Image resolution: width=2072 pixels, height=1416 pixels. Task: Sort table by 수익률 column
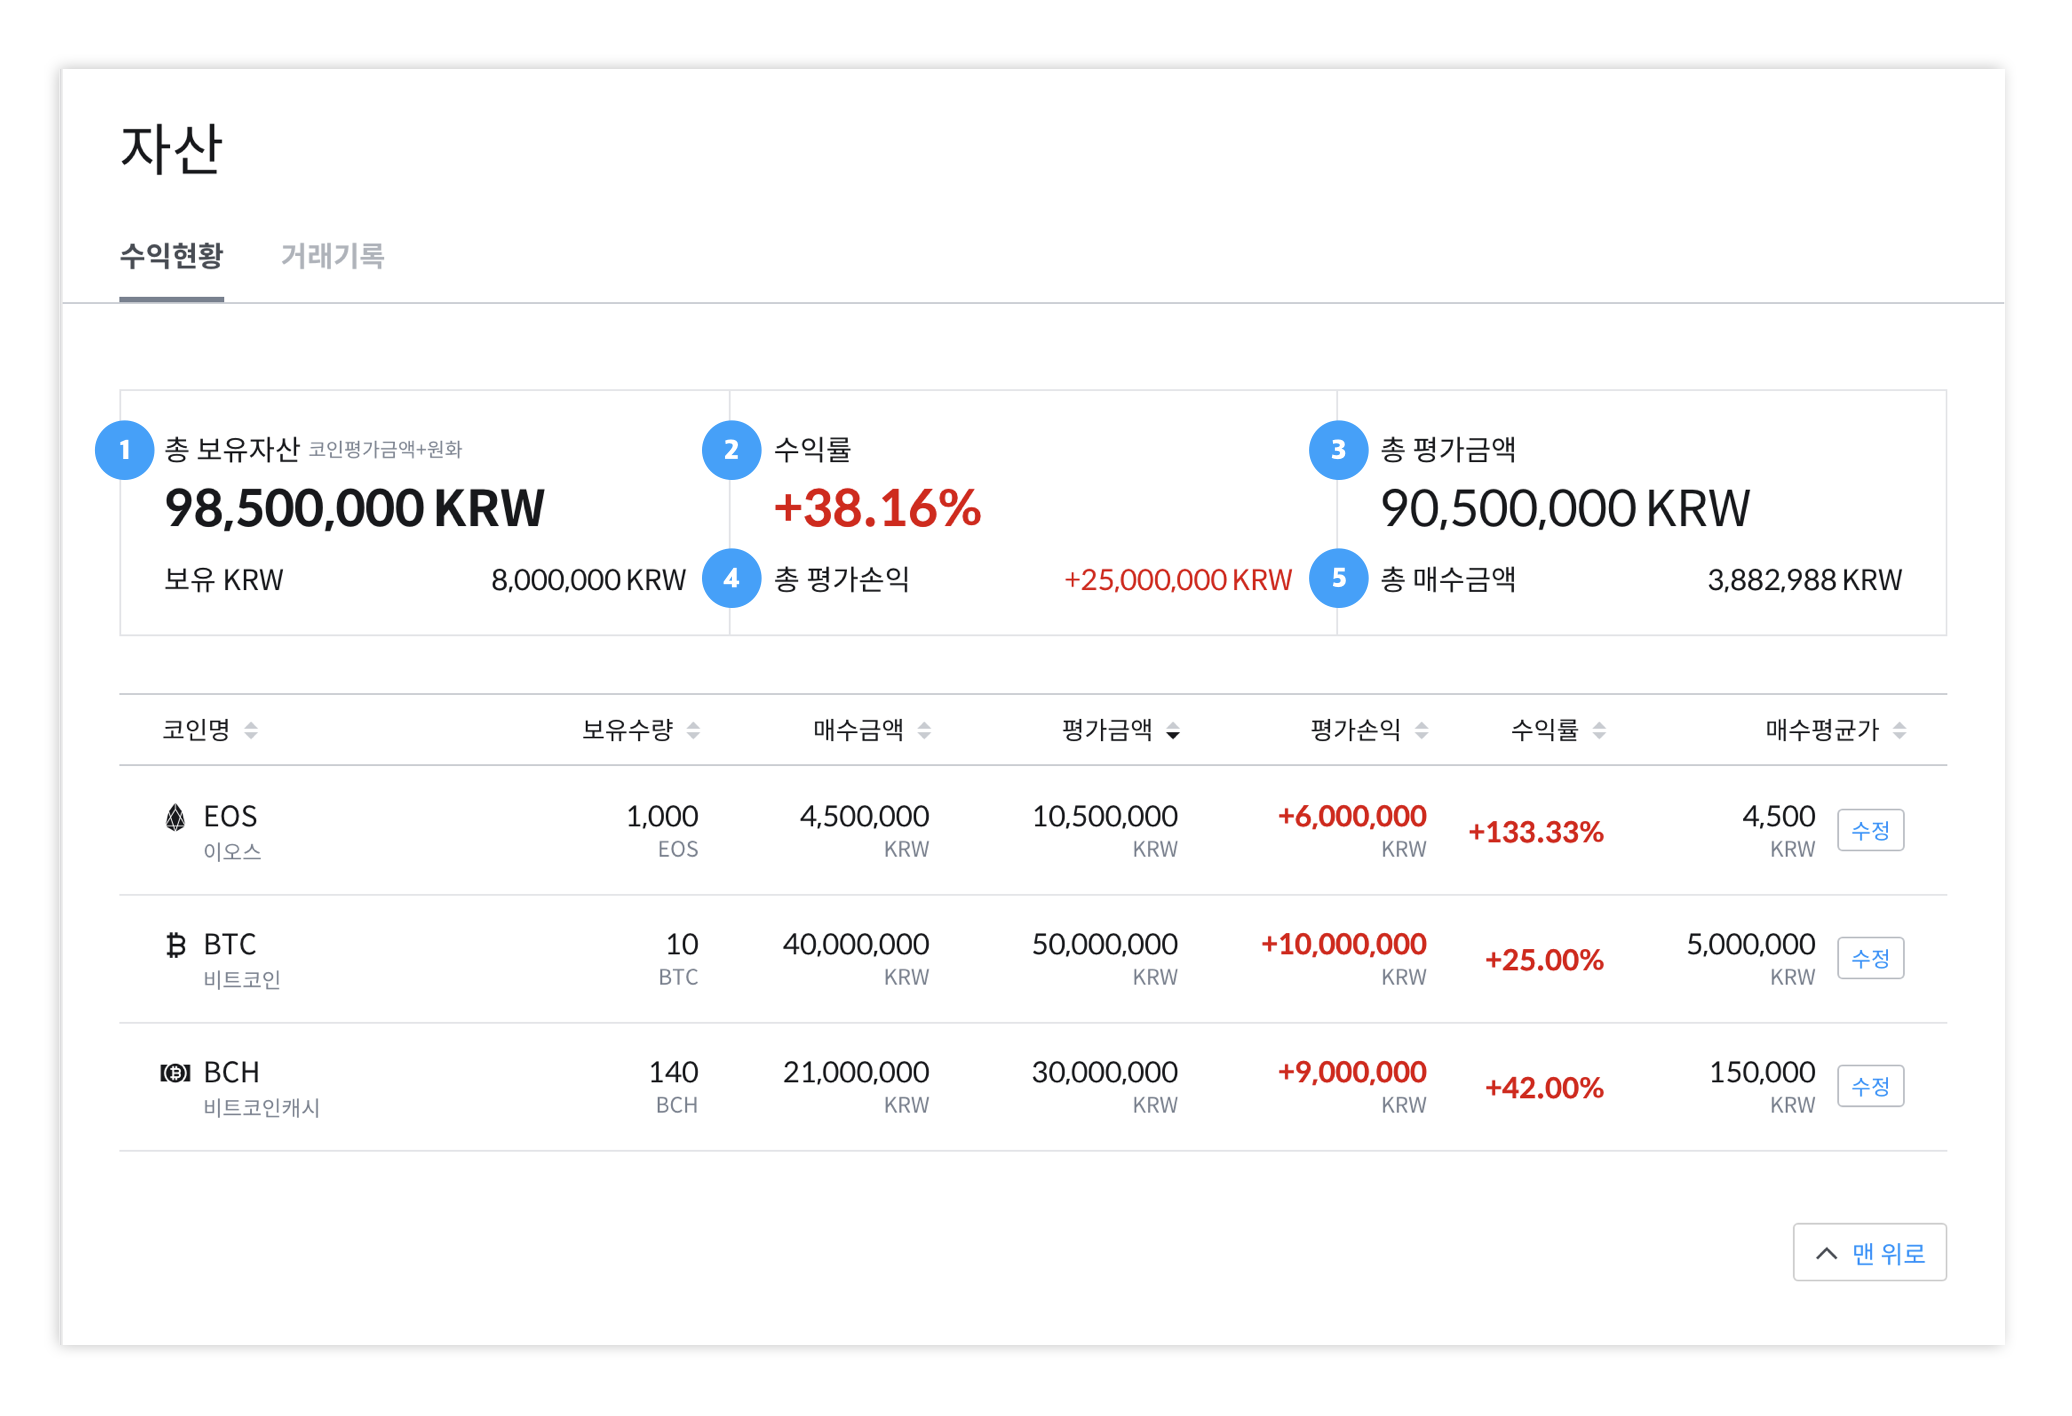click(1599, 731)
